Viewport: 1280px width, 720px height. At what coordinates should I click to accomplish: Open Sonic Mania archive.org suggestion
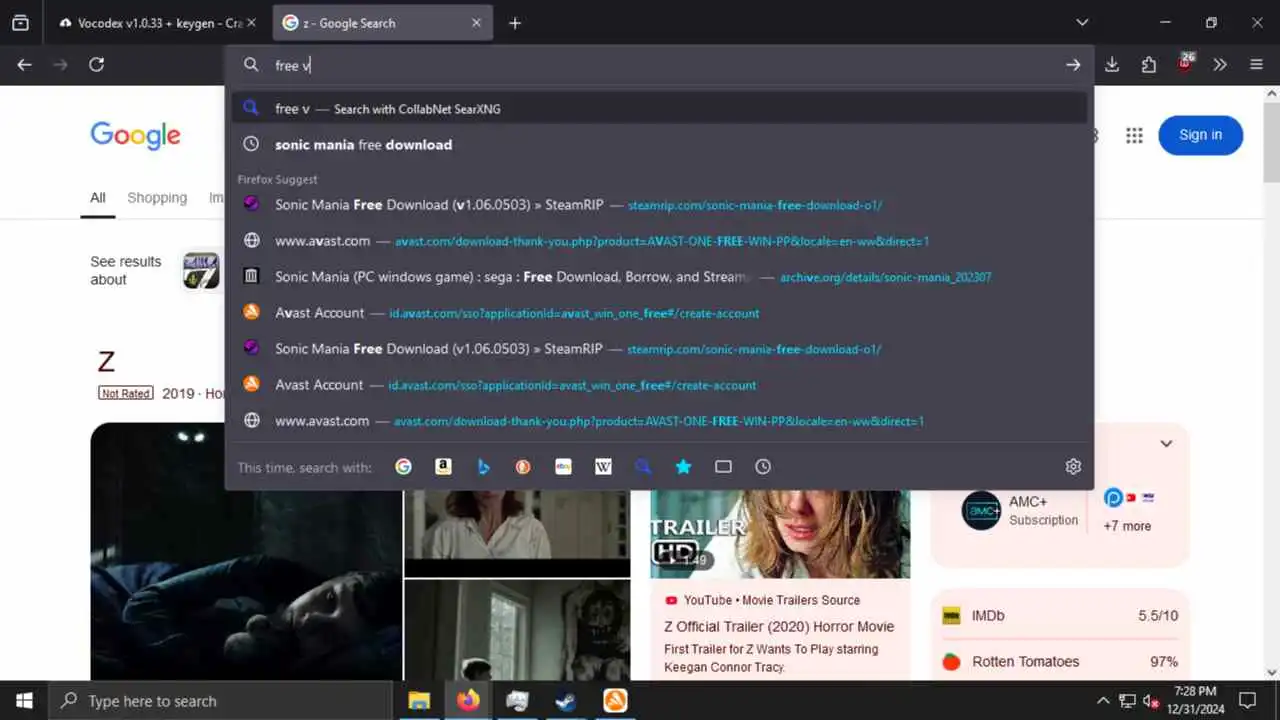pyautogui.click(x=660, y=277)
